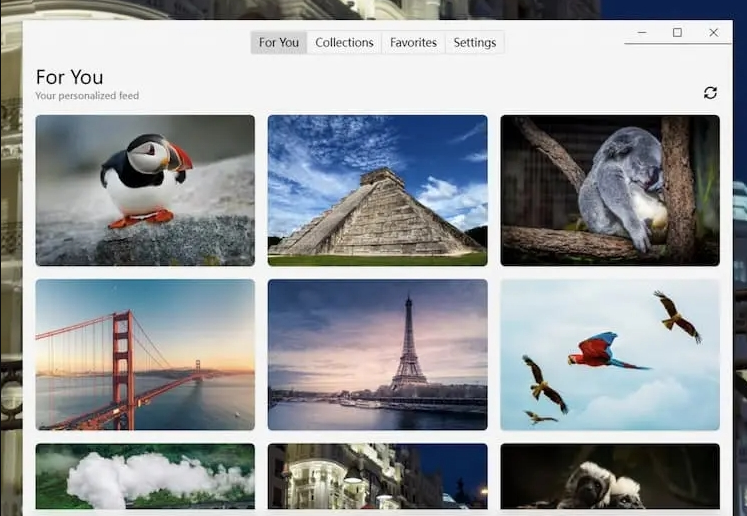Pick the Golden Gate Bridge wallpaper
The image size is (747, 516).
point(145,354)
